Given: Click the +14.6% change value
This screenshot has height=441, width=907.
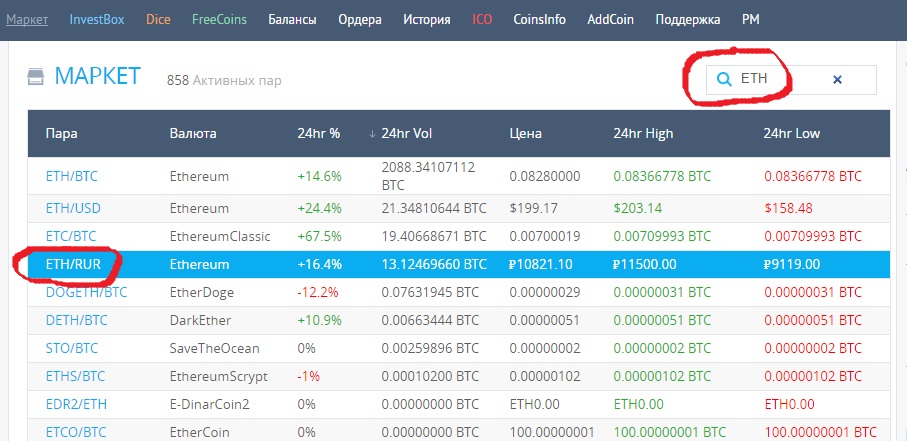Looking at the screenshot, I should 319,177.
